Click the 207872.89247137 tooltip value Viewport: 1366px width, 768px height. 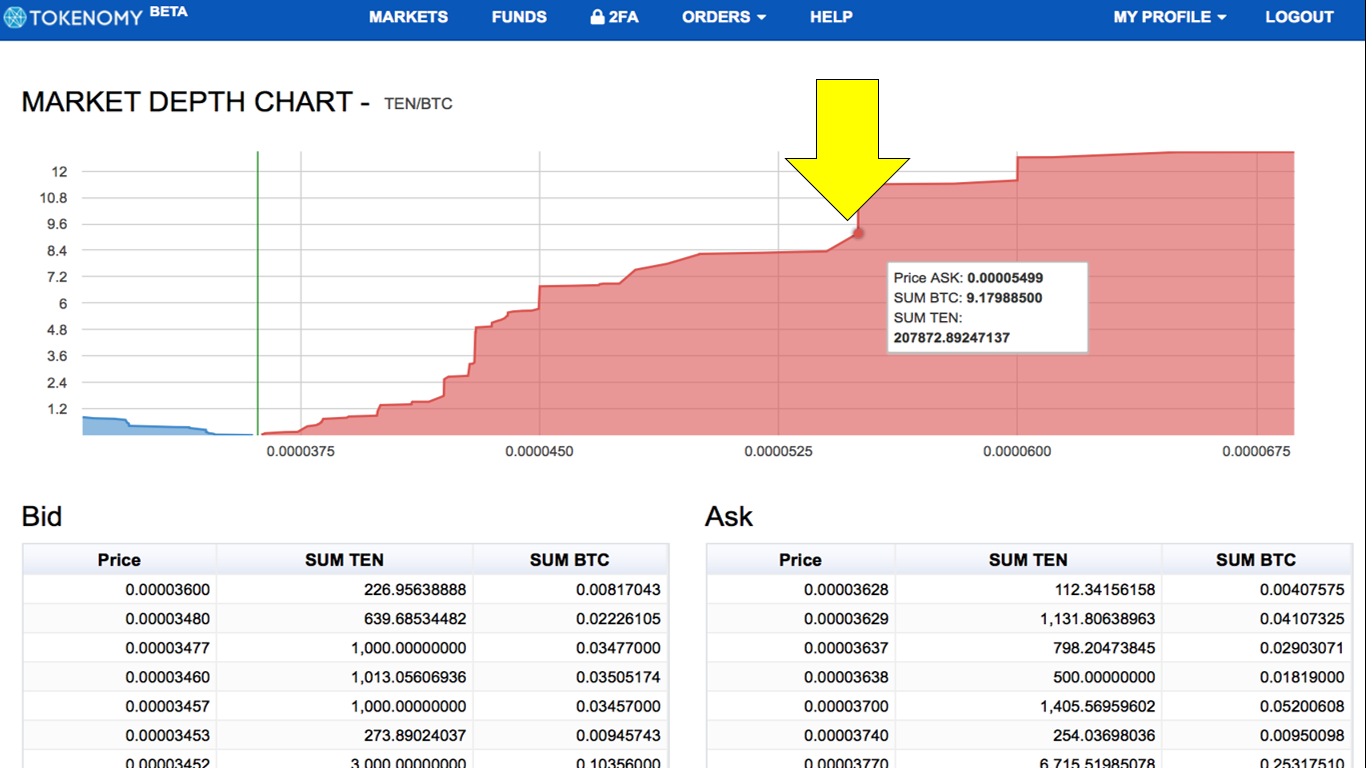[952, 338]
